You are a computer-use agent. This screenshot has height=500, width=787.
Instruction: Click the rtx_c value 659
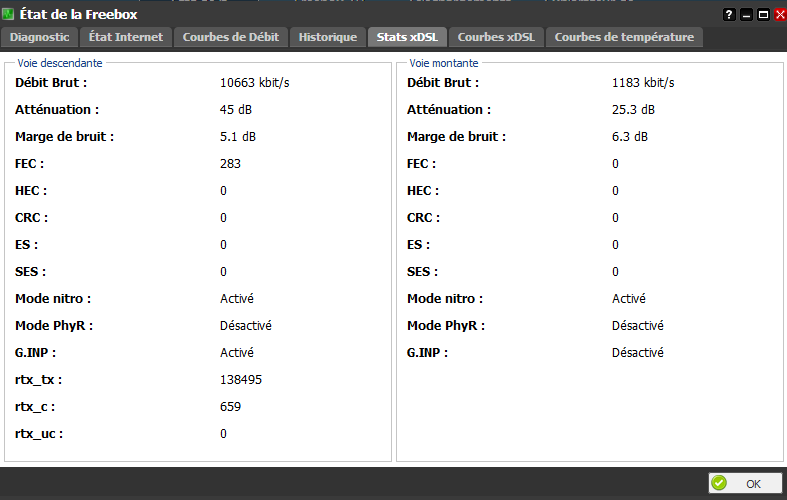(x=230, y=407)
